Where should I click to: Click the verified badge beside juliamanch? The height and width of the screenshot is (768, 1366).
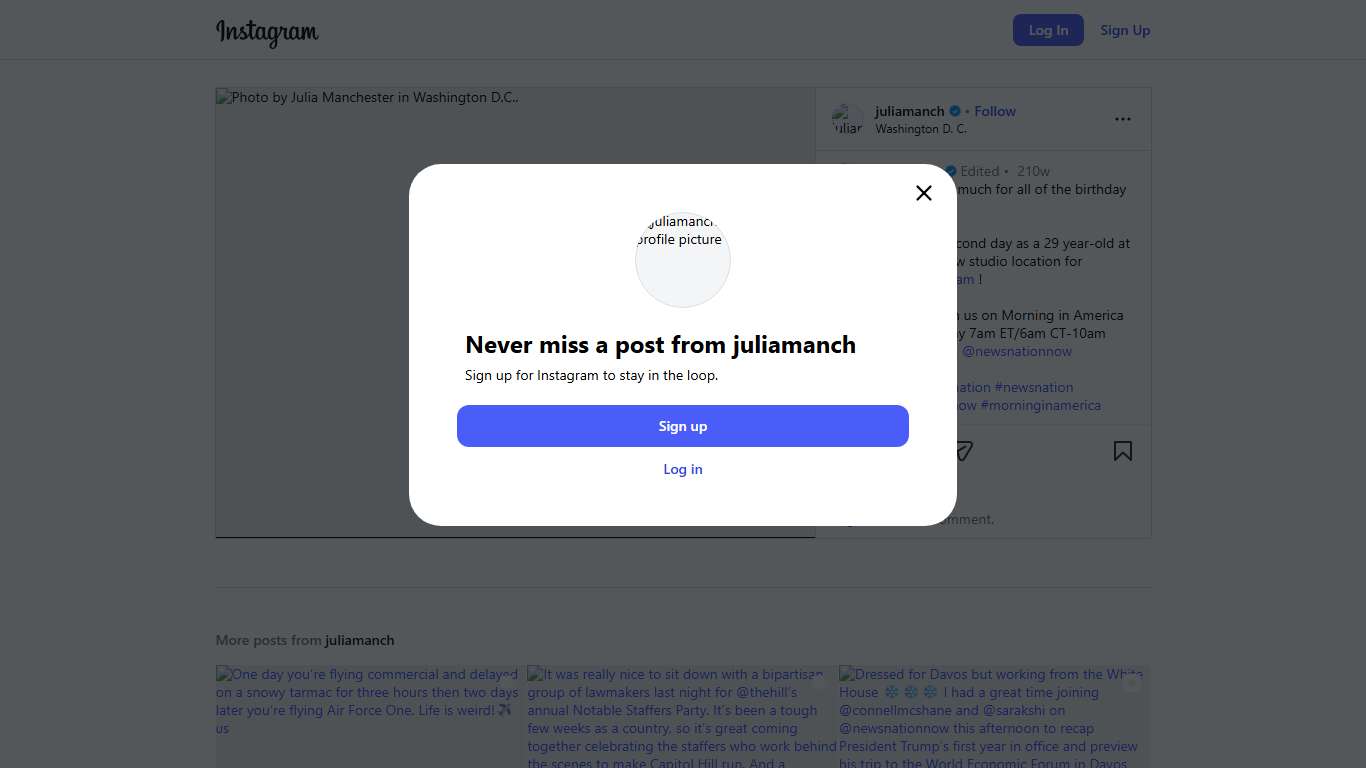[x=955, y=111]
